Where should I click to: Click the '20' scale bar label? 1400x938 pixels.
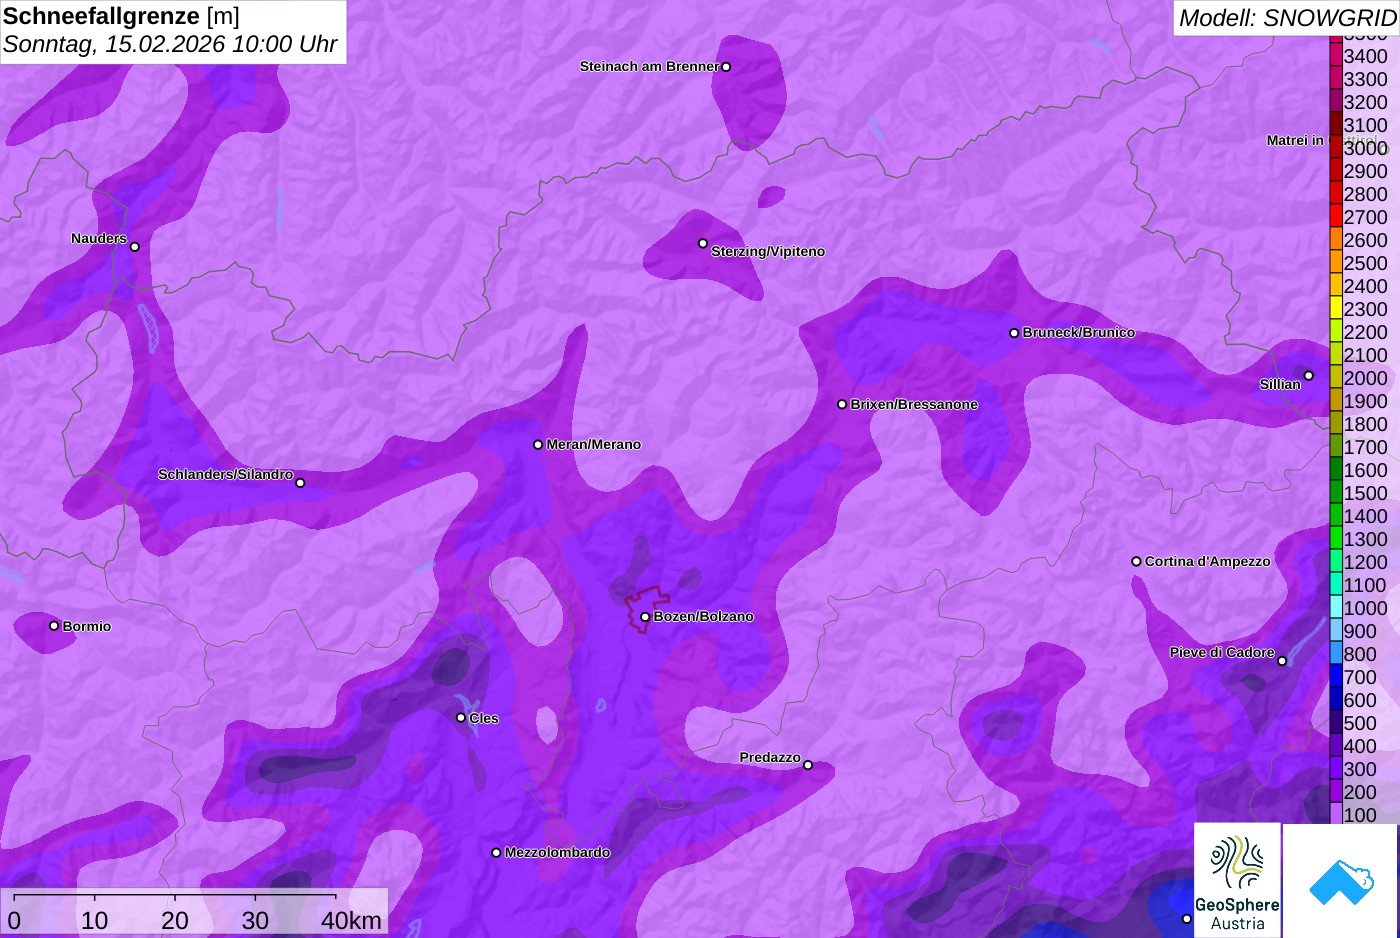coord(175,920)
